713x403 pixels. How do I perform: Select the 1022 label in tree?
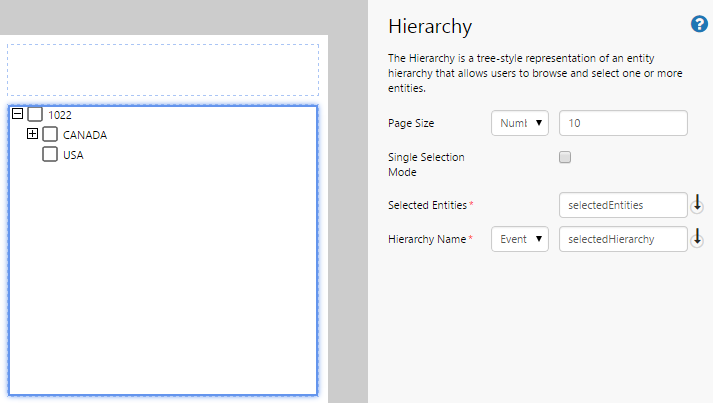(x=60, y=115)
